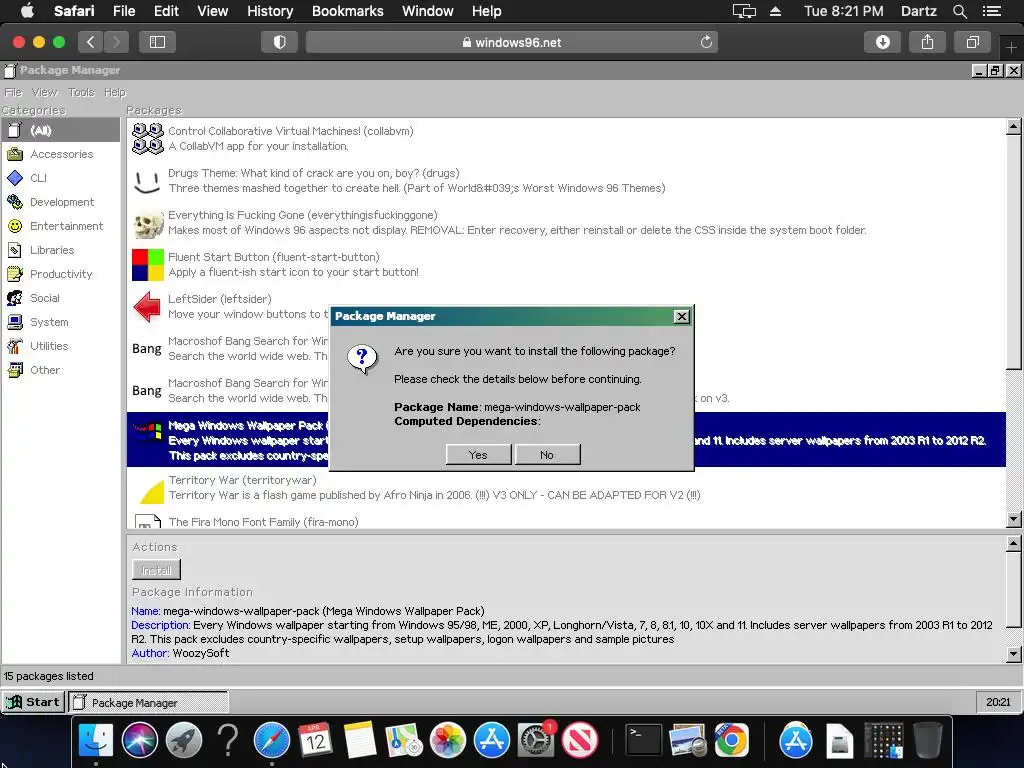
Task: Launch Siri from the Dock
Action: coord(139,741)
